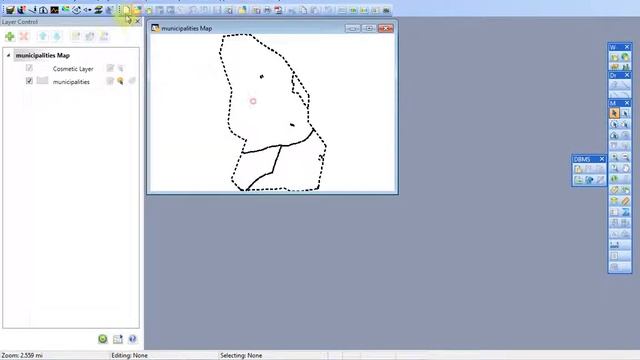The width and height of the screenshot is (640, 360).
Task: Click the black graph monitor icon in toolbar
Action: coord(54,10)
